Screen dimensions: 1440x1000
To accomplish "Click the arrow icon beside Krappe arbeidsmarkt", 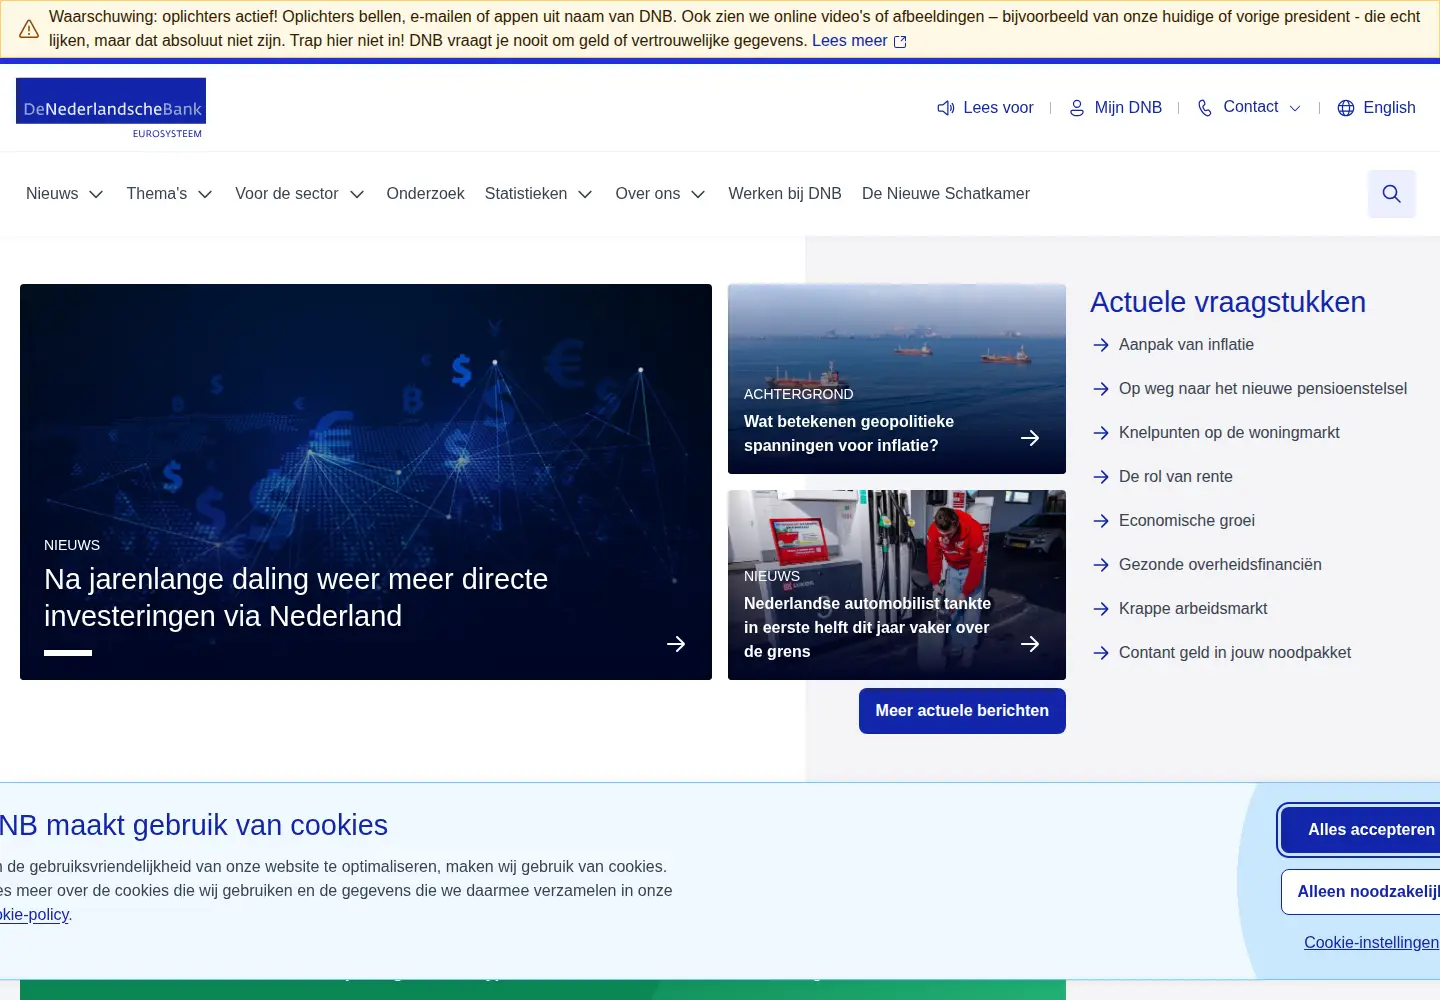I will (x=1101, y=609).
